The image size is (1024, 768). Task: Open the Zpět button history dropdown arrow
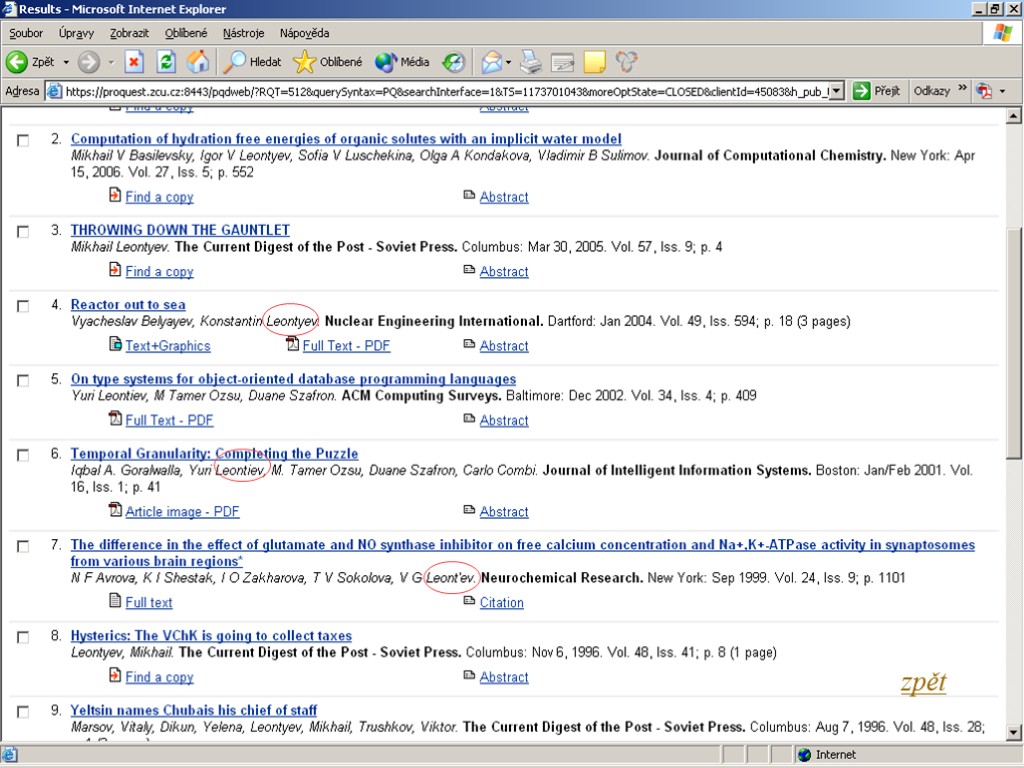click(x=66, y=63)
